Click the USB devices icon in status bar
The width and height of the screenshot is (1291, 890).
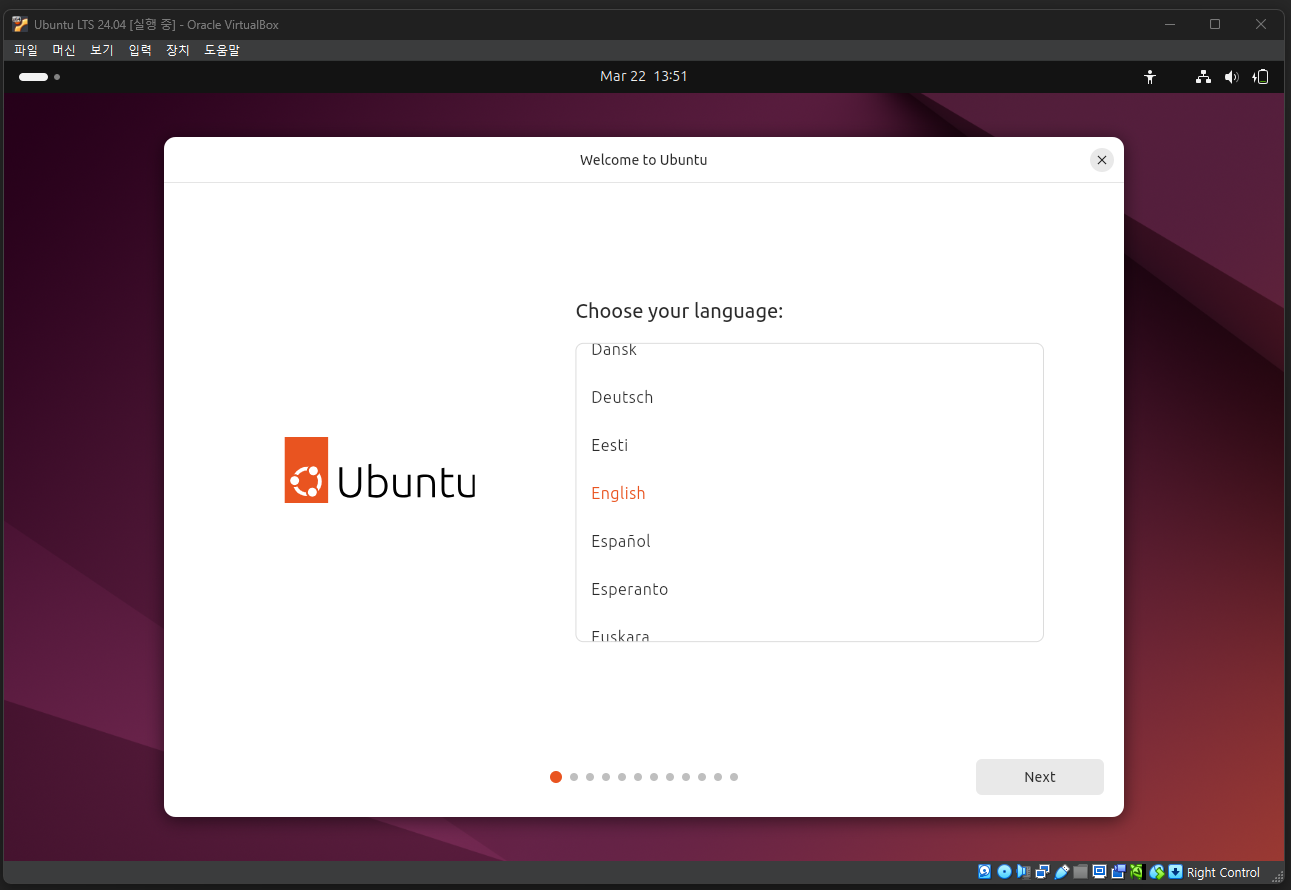pyautogui.click(x=1061, y=872)
